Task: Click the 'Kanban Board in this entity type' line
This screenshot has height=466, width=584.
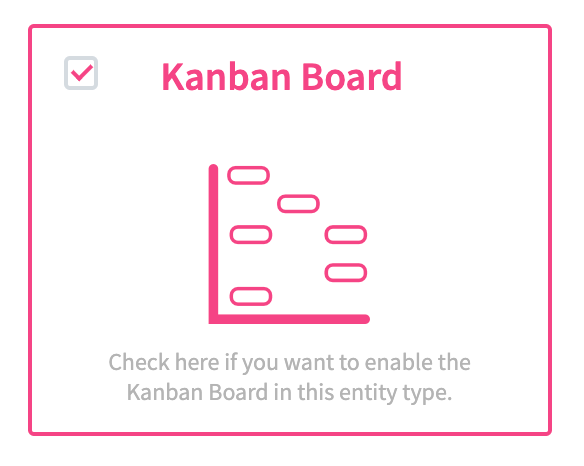Action: pos(289,392)
